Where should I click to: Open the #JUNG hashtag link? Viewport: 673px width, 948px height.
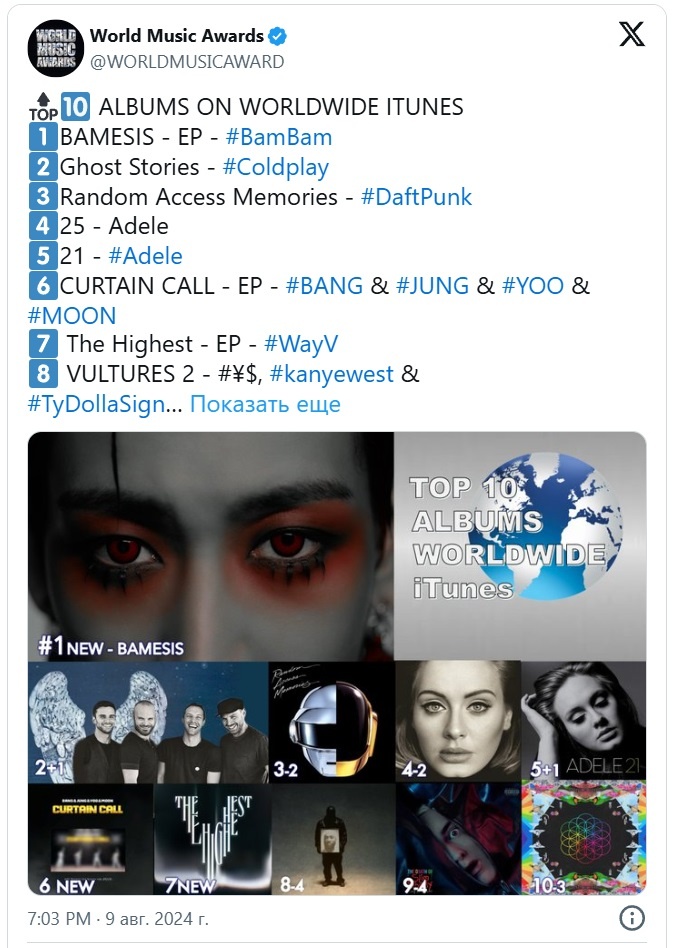pyautogui.click(x=432, y=286)
